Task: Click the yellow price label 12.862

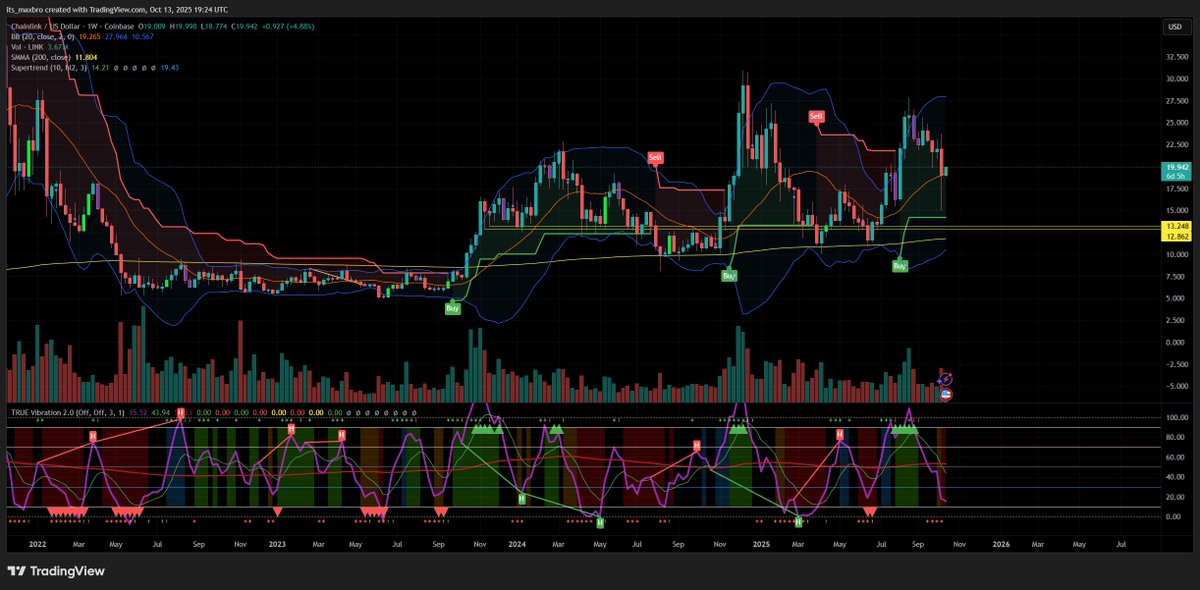Action: 1175,236
